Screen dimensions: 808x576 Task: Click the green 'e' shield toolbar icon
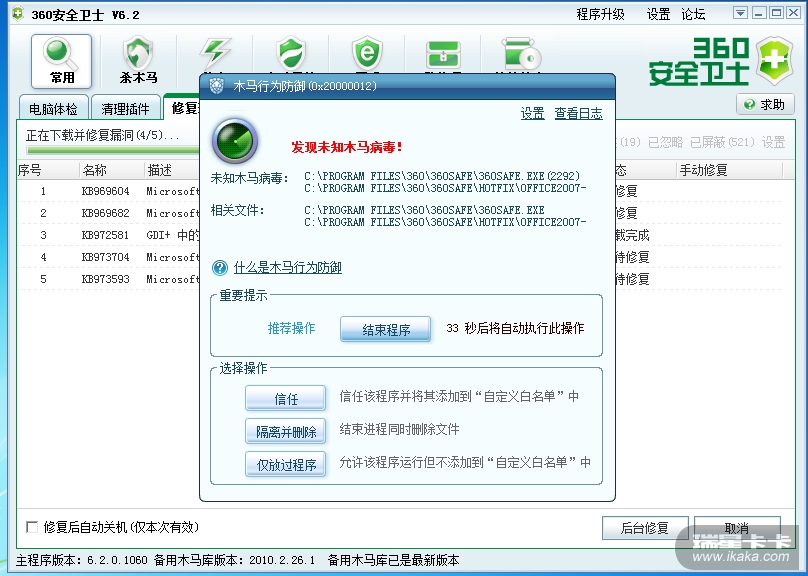367,54
